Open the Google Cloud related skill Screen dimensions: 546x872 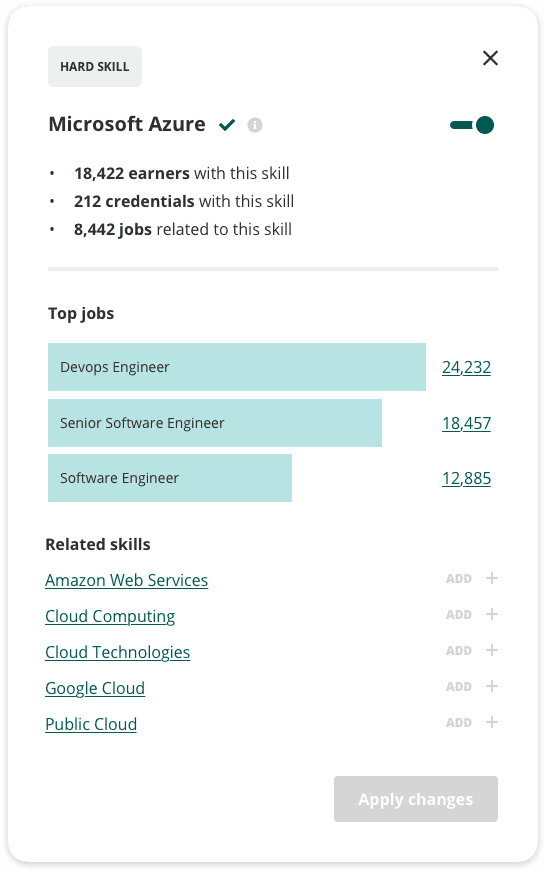[x=95, y=688]
